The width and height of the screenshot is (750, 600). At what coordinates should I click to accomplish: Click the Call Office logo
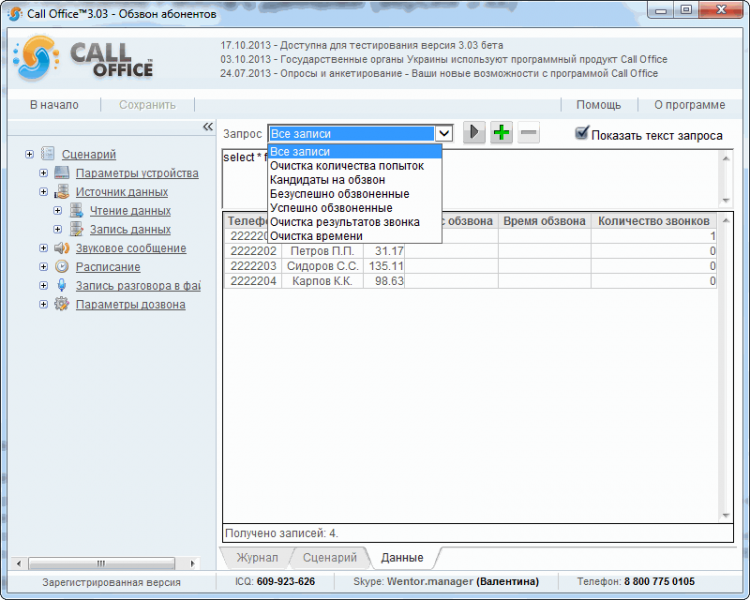pyautogui.click(x=84, y=59)
